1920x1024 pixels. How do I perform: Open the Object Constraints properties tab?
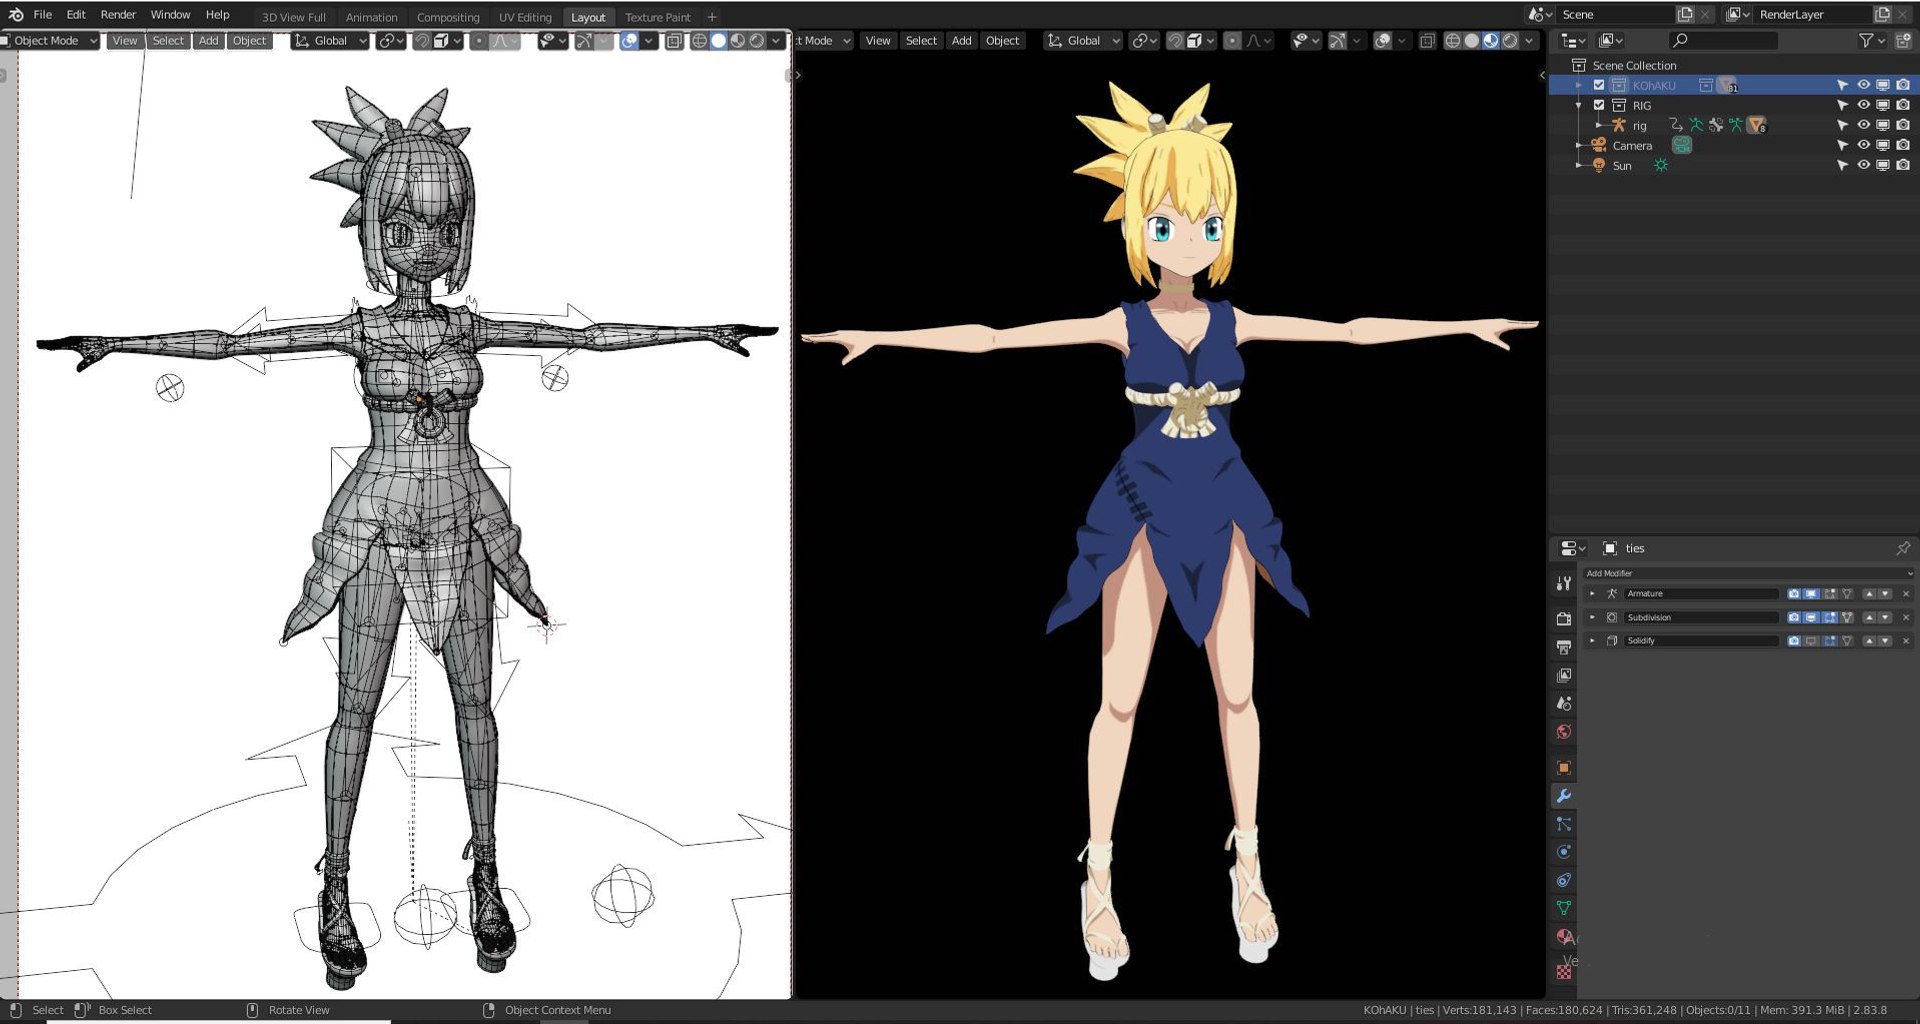[1564, 880]
